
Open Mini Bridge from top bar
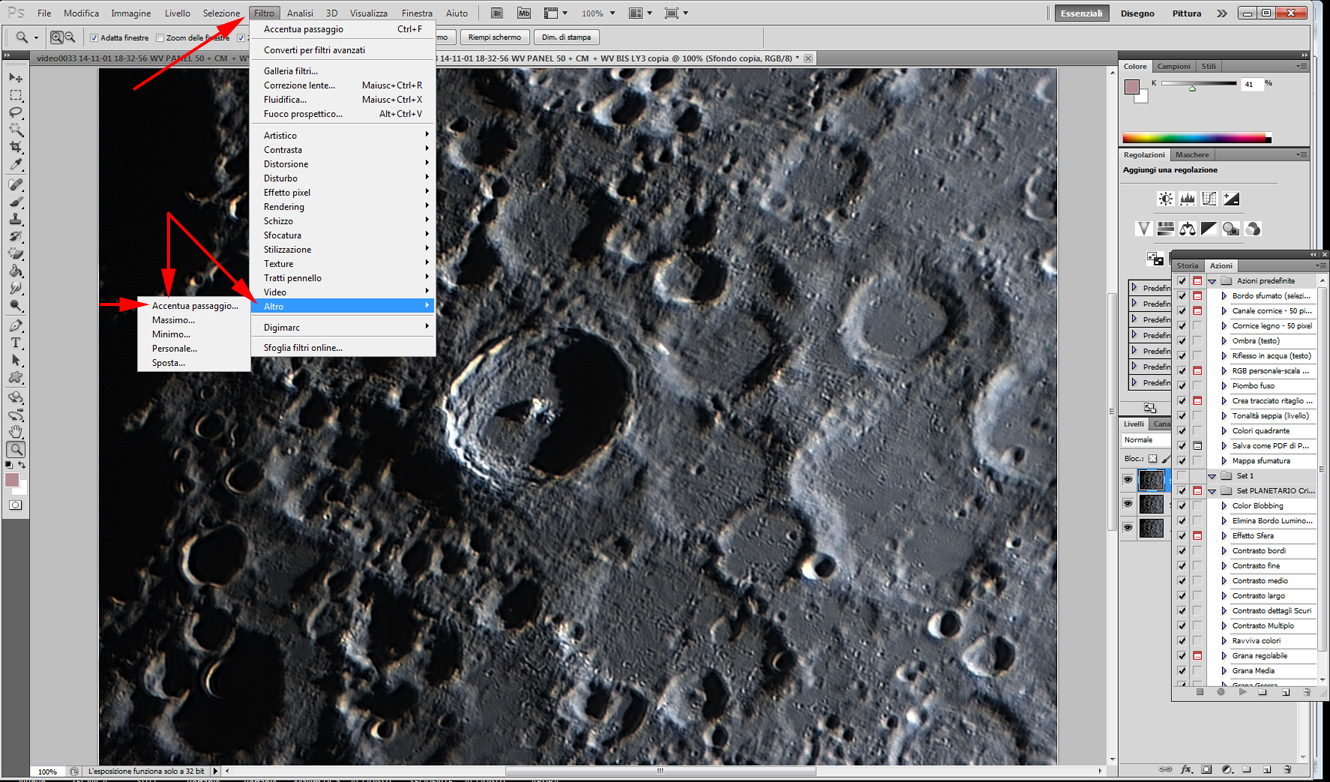click(524, 13)
